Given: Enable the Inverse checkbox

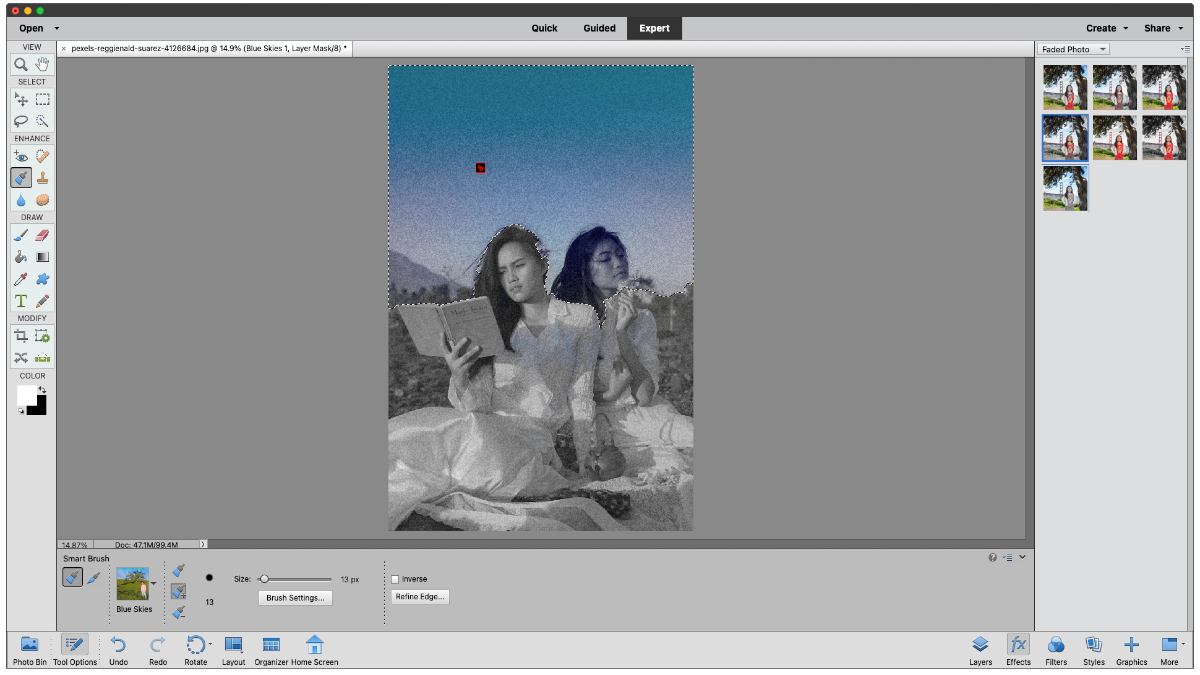Looking at the screenshot, I should (395, 579).
